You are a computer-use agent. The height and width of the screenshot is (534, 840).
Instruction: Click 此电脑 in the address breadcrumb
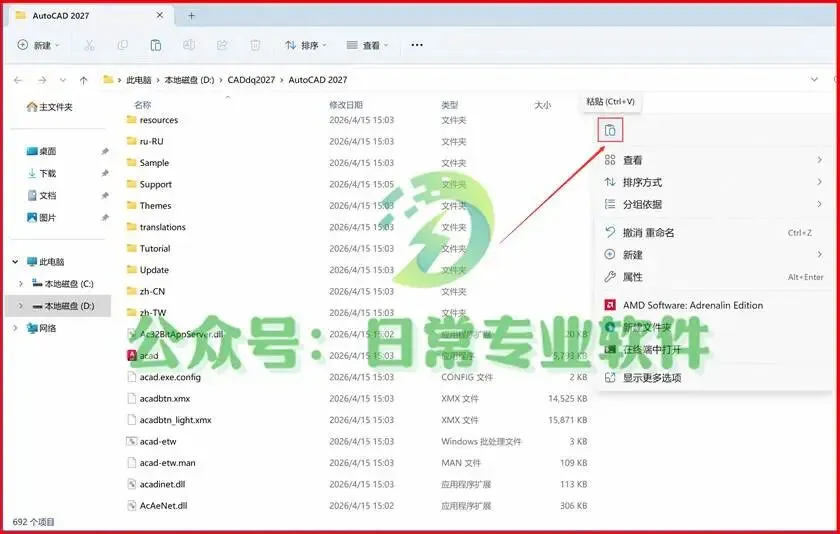pos(139,80)
